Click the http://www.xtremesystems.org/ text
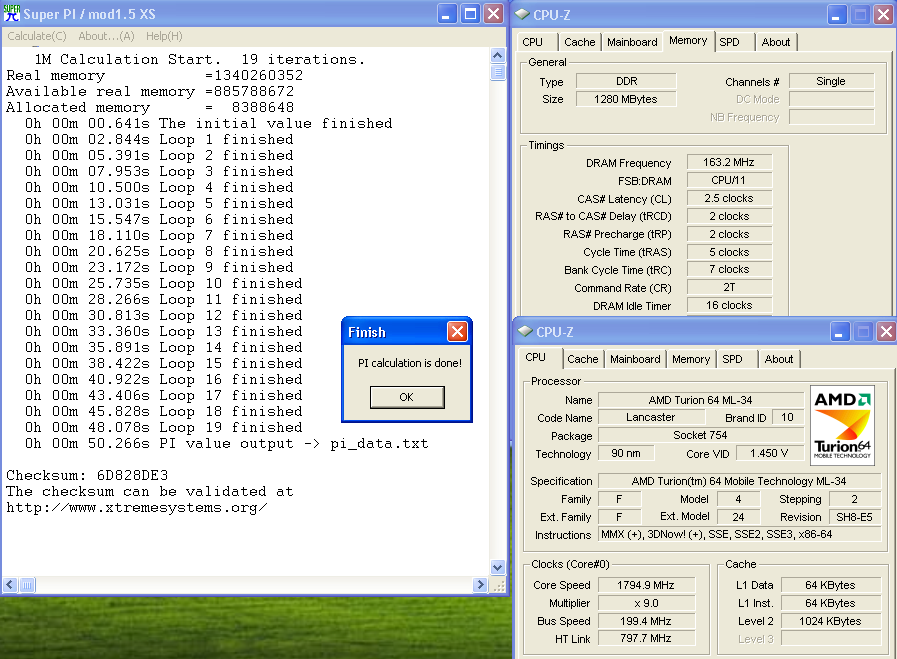This screenshot has height=659, width=897. click(137, 507)
